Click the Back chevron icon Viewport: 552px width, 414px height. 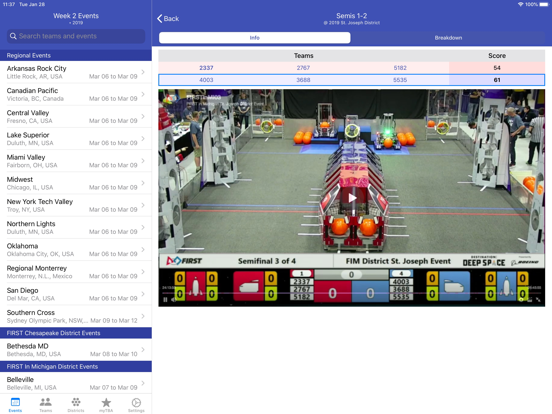[160, 19]
